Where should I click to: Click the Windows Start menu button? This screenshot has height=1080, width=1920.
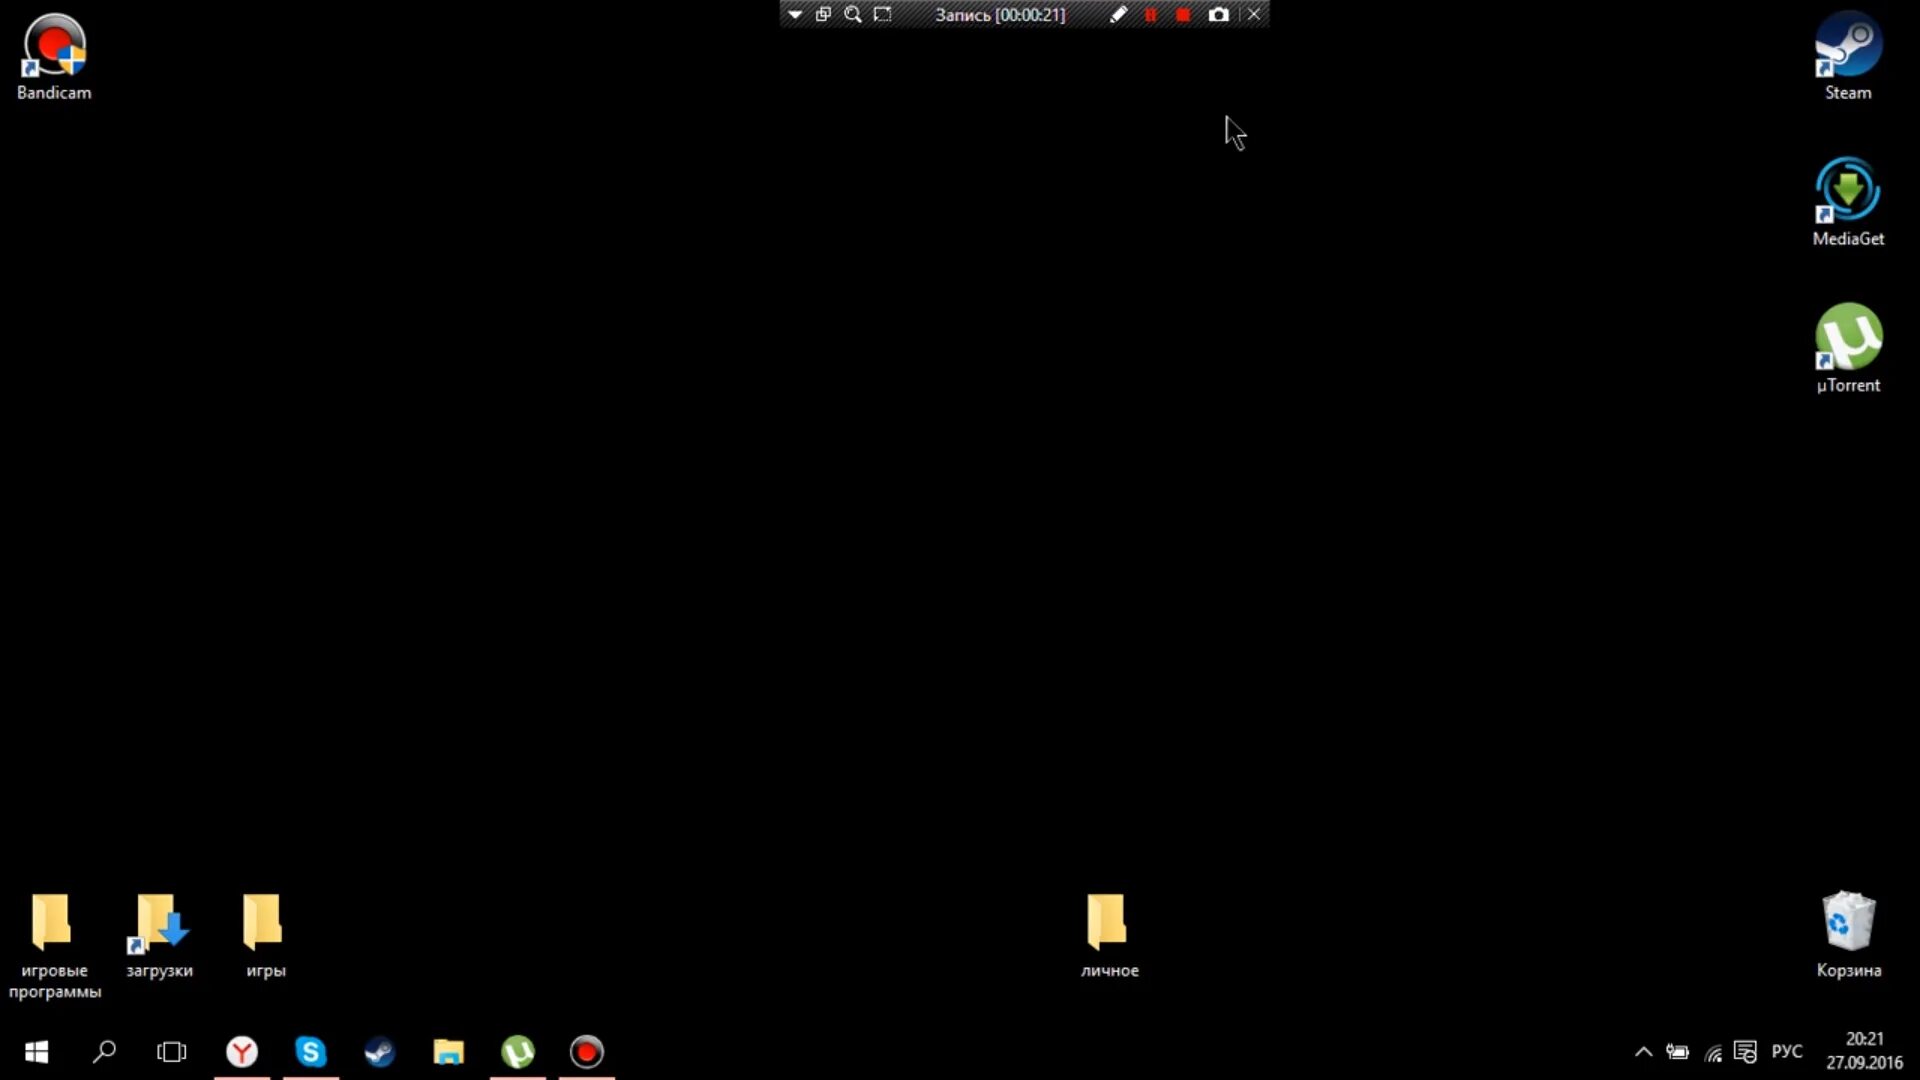(x=36, y=1052)
